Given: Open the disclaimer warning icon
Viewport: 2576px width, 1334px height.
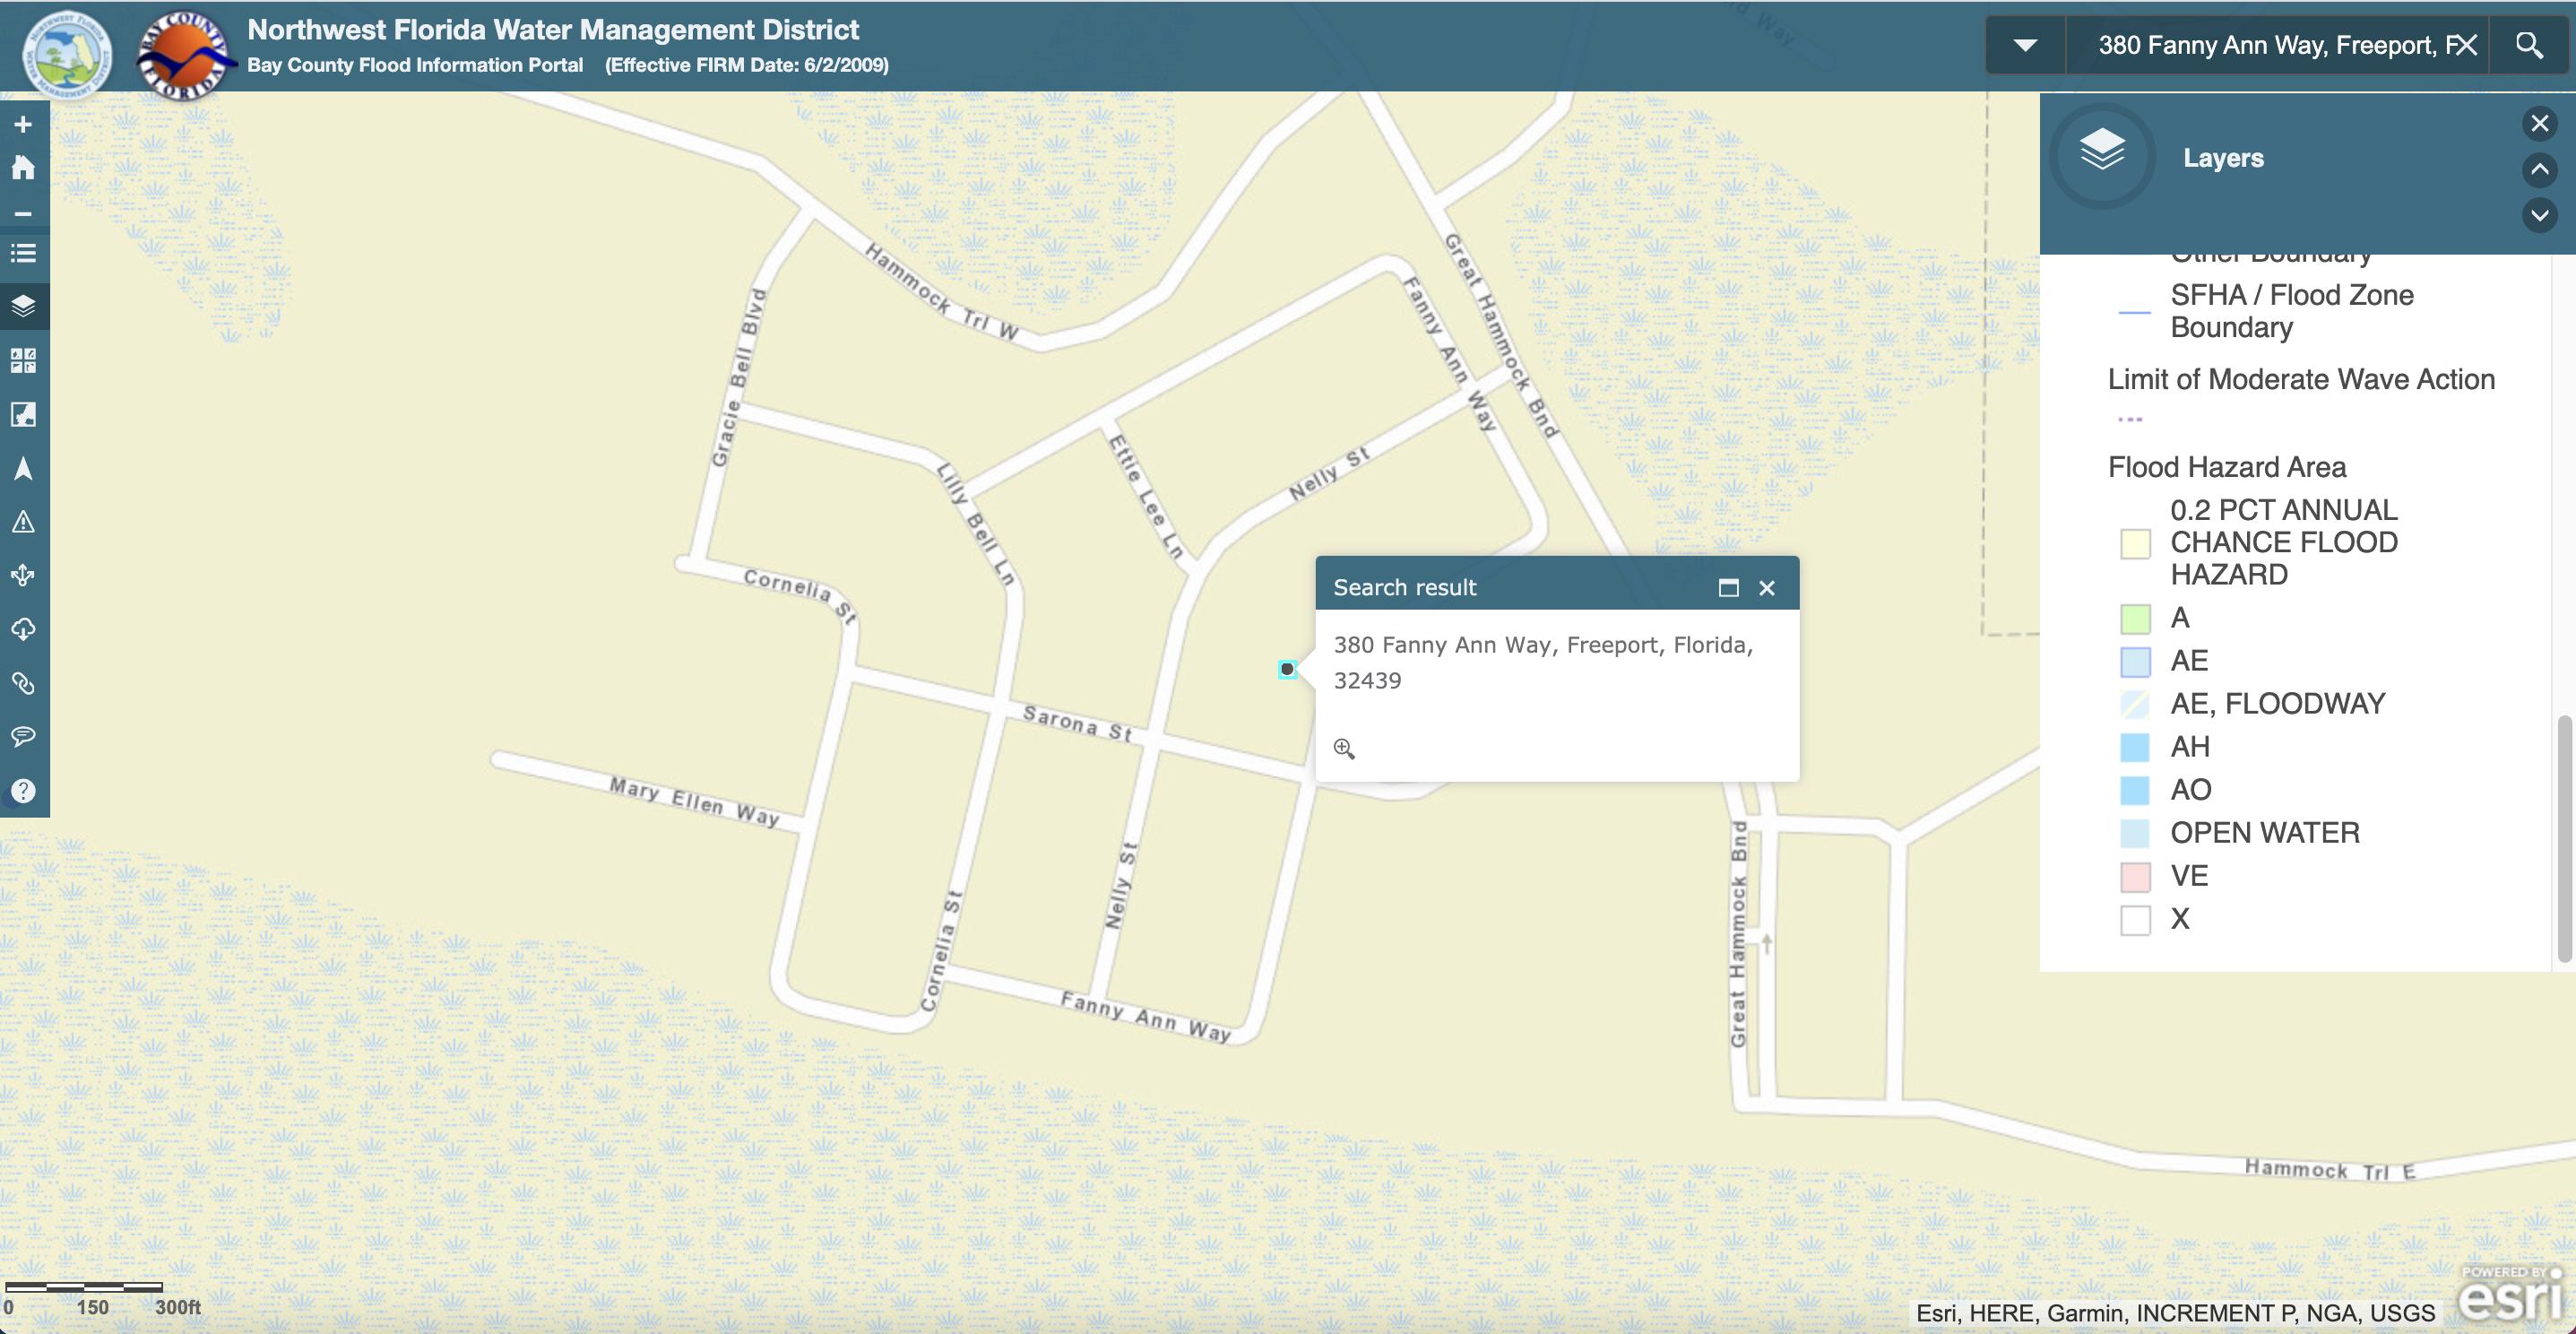Looking at the screenshot, I should (22, 521).
